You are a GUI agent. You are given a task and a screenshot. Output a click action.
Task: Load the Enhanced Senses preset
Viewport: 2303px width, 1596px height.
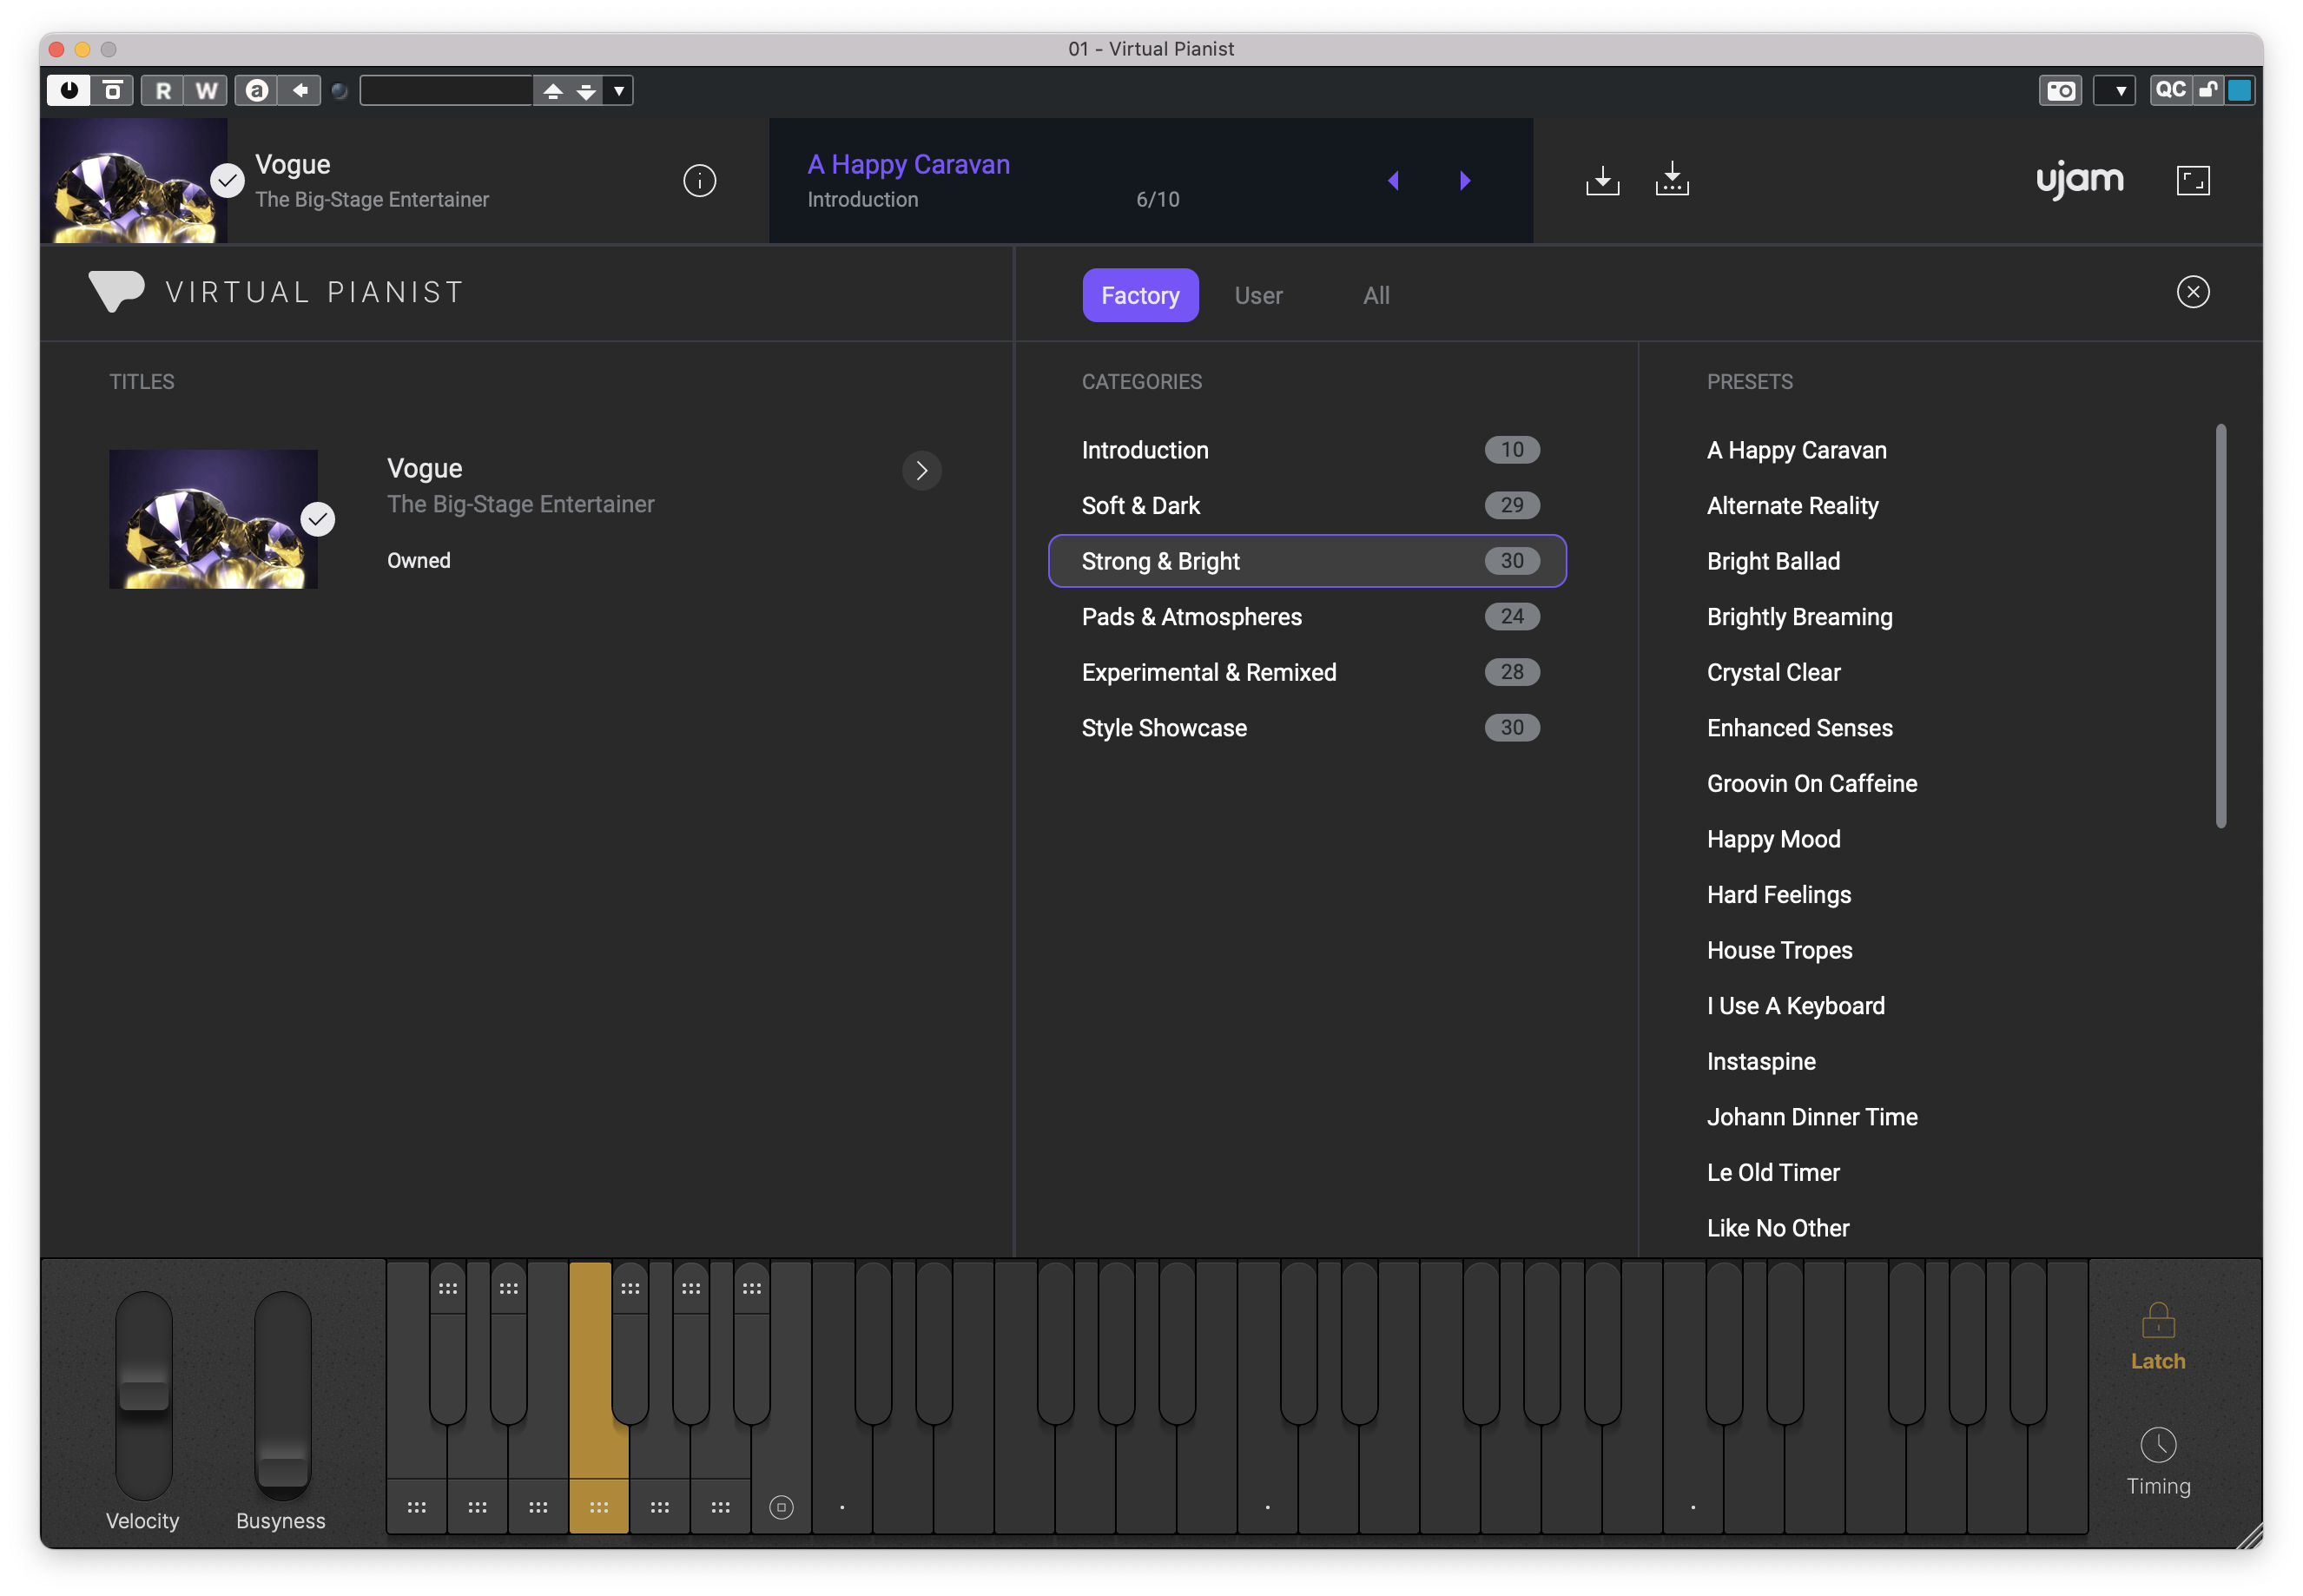1799,728
